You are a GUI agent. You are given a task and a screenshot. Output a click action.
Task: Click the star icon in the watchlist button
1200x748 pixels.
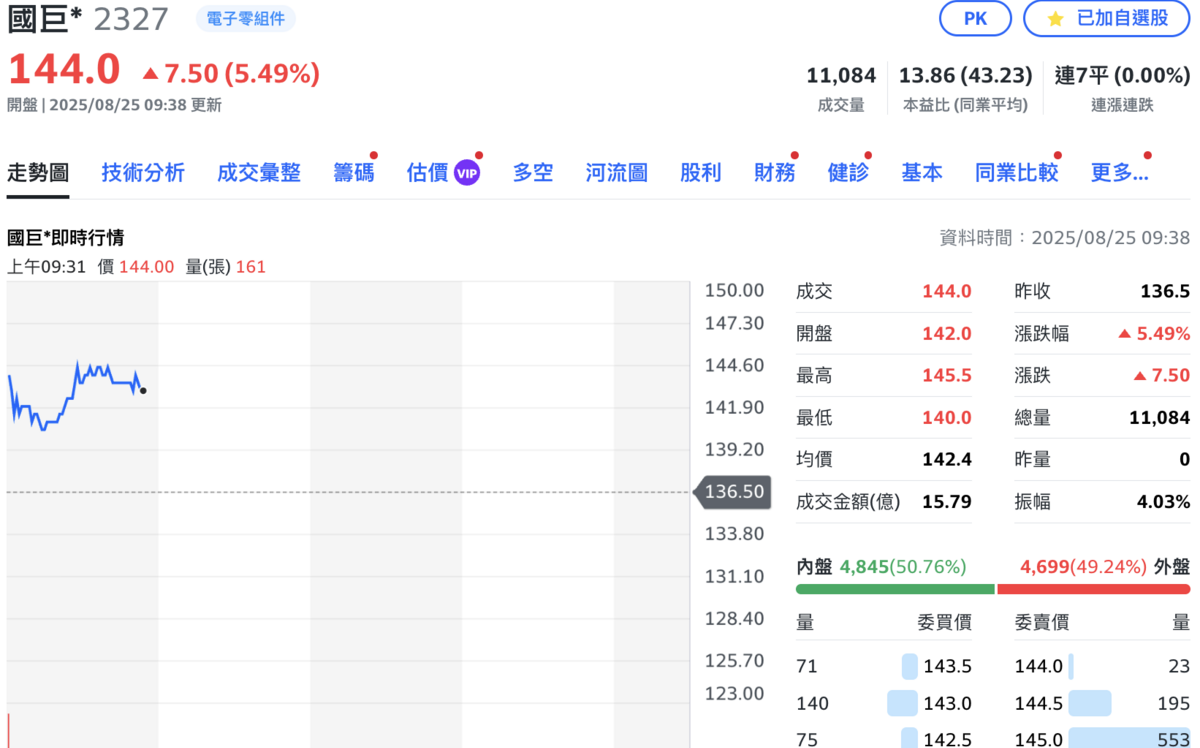pyautogui.click(x=1056, y=18)
